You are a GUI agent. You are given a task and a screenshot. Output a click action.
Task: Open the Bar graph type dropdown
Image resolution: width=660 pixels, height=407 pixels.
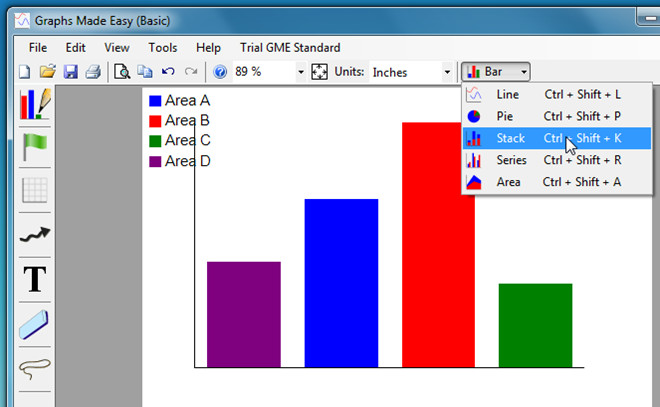pyautogui.click(x=496, y=72)
